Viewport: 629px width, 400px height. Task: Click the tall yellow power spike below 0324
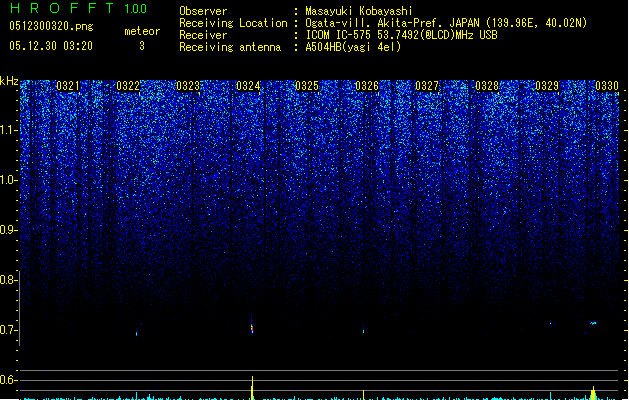click(x=252, y=388)
